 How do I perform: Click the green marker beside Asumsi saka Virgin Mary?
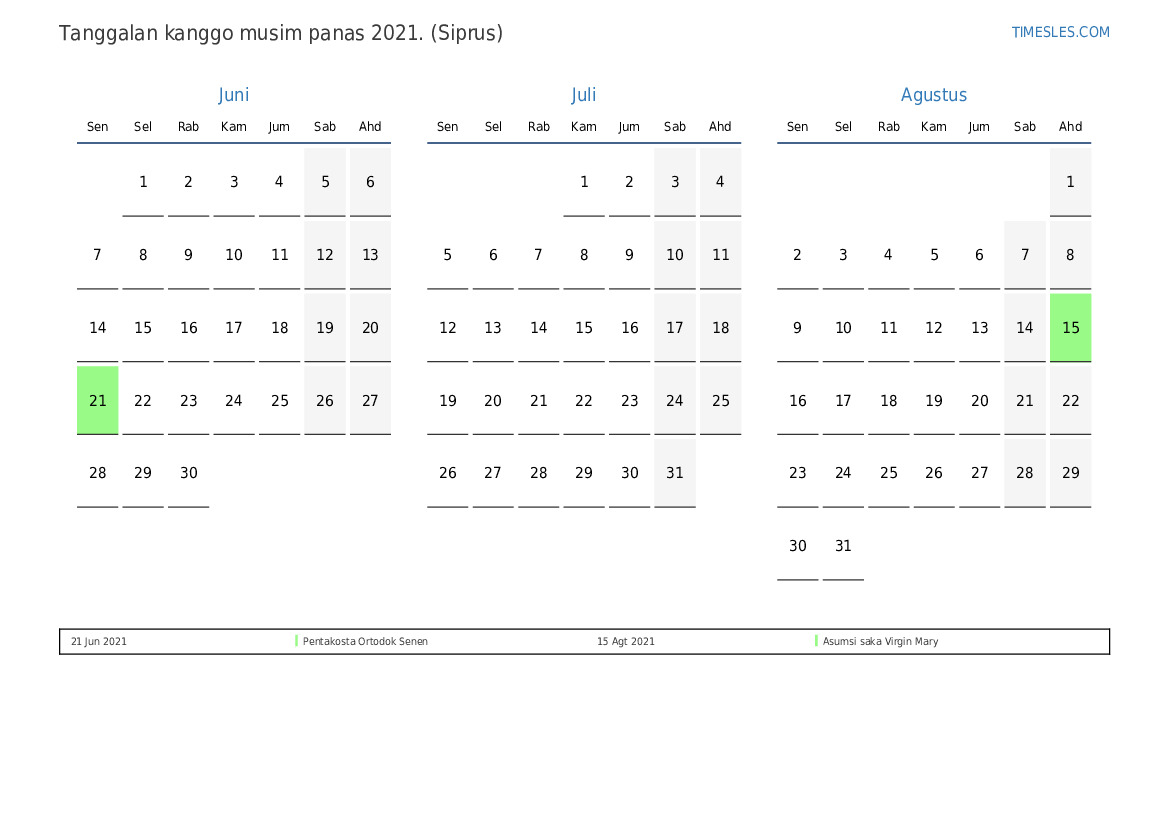pyautogui.click(x=817, y=641)
